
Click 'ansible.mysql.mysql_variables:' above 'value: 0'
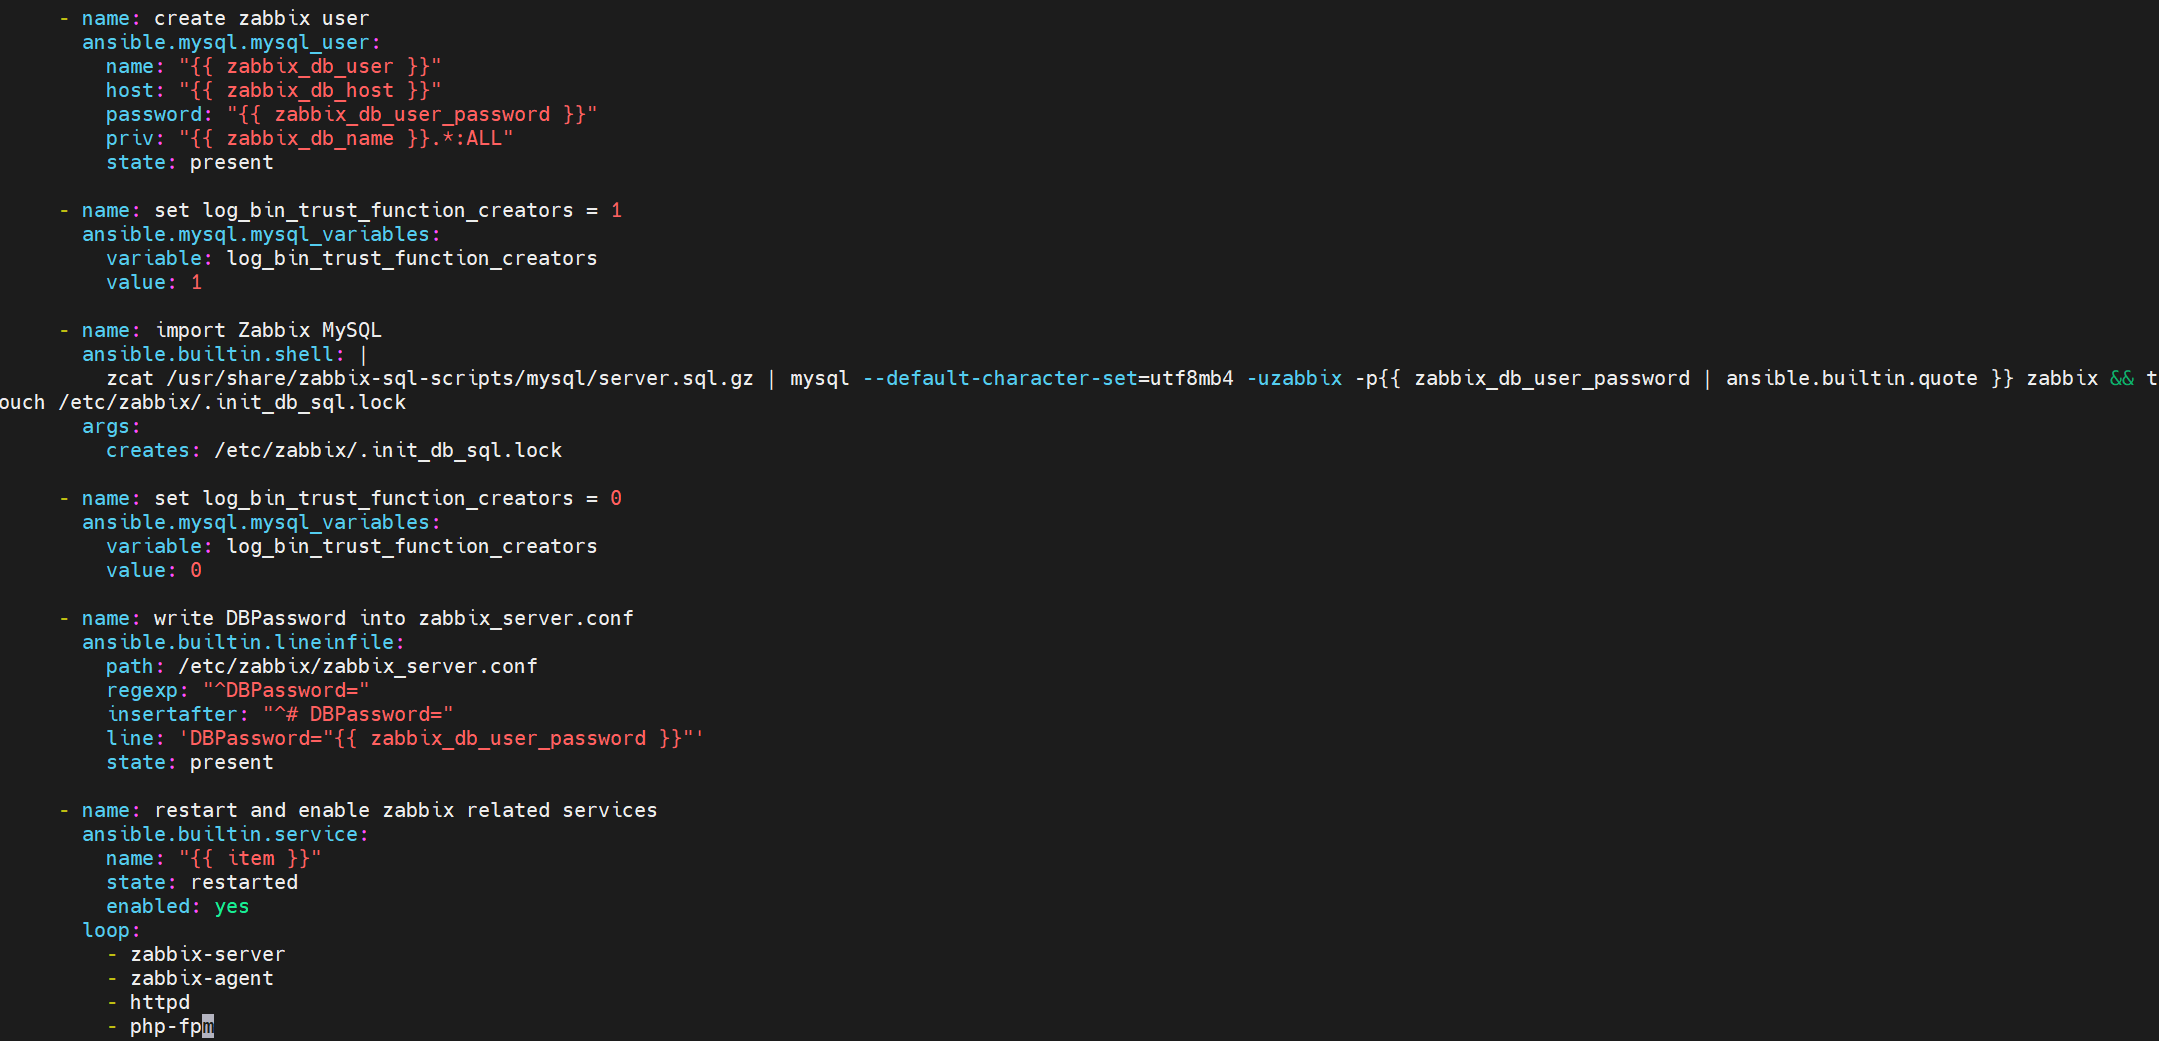coord(261,522)
